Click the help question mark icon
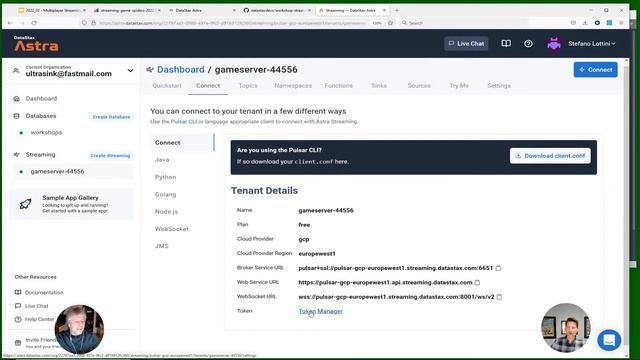This screenshot has width=640, height=360. [528, 43]
